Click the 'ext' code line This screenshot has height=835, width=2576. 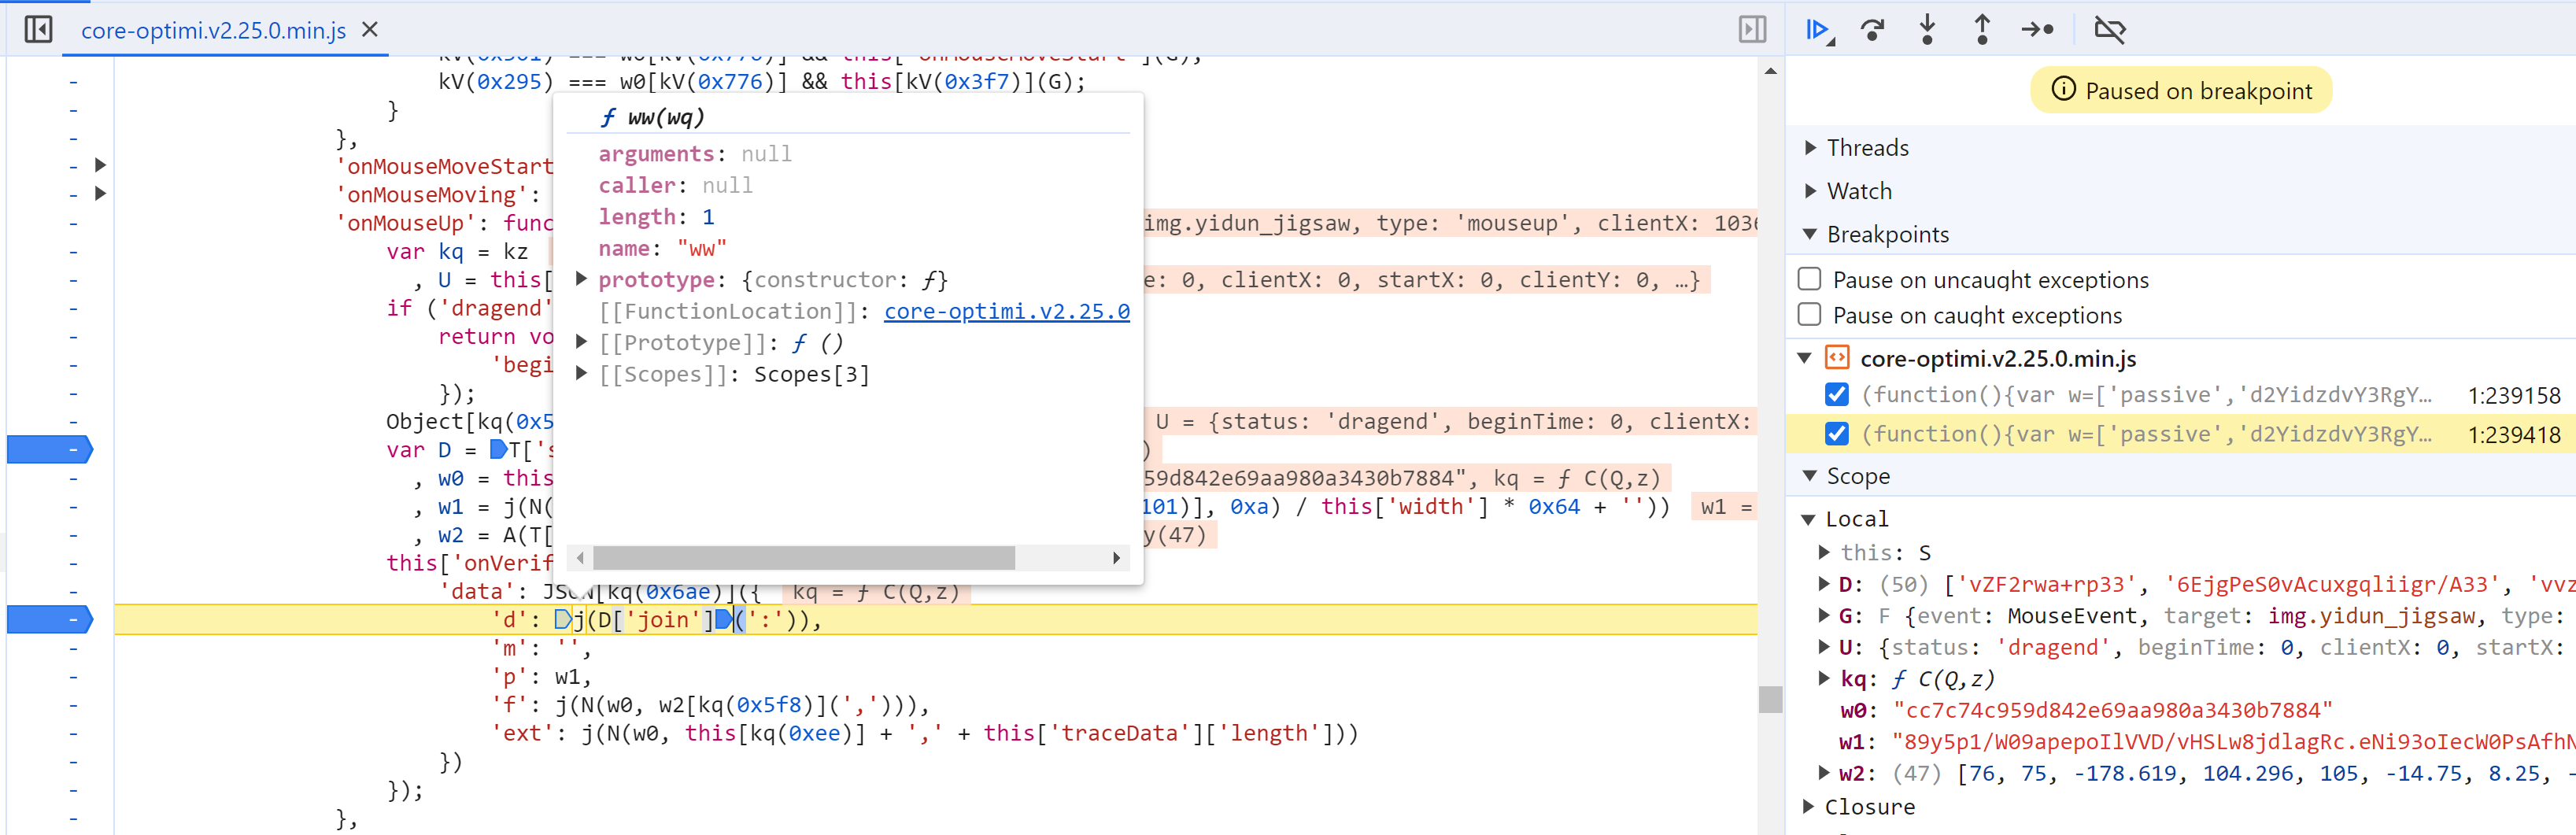pos(924,733)
